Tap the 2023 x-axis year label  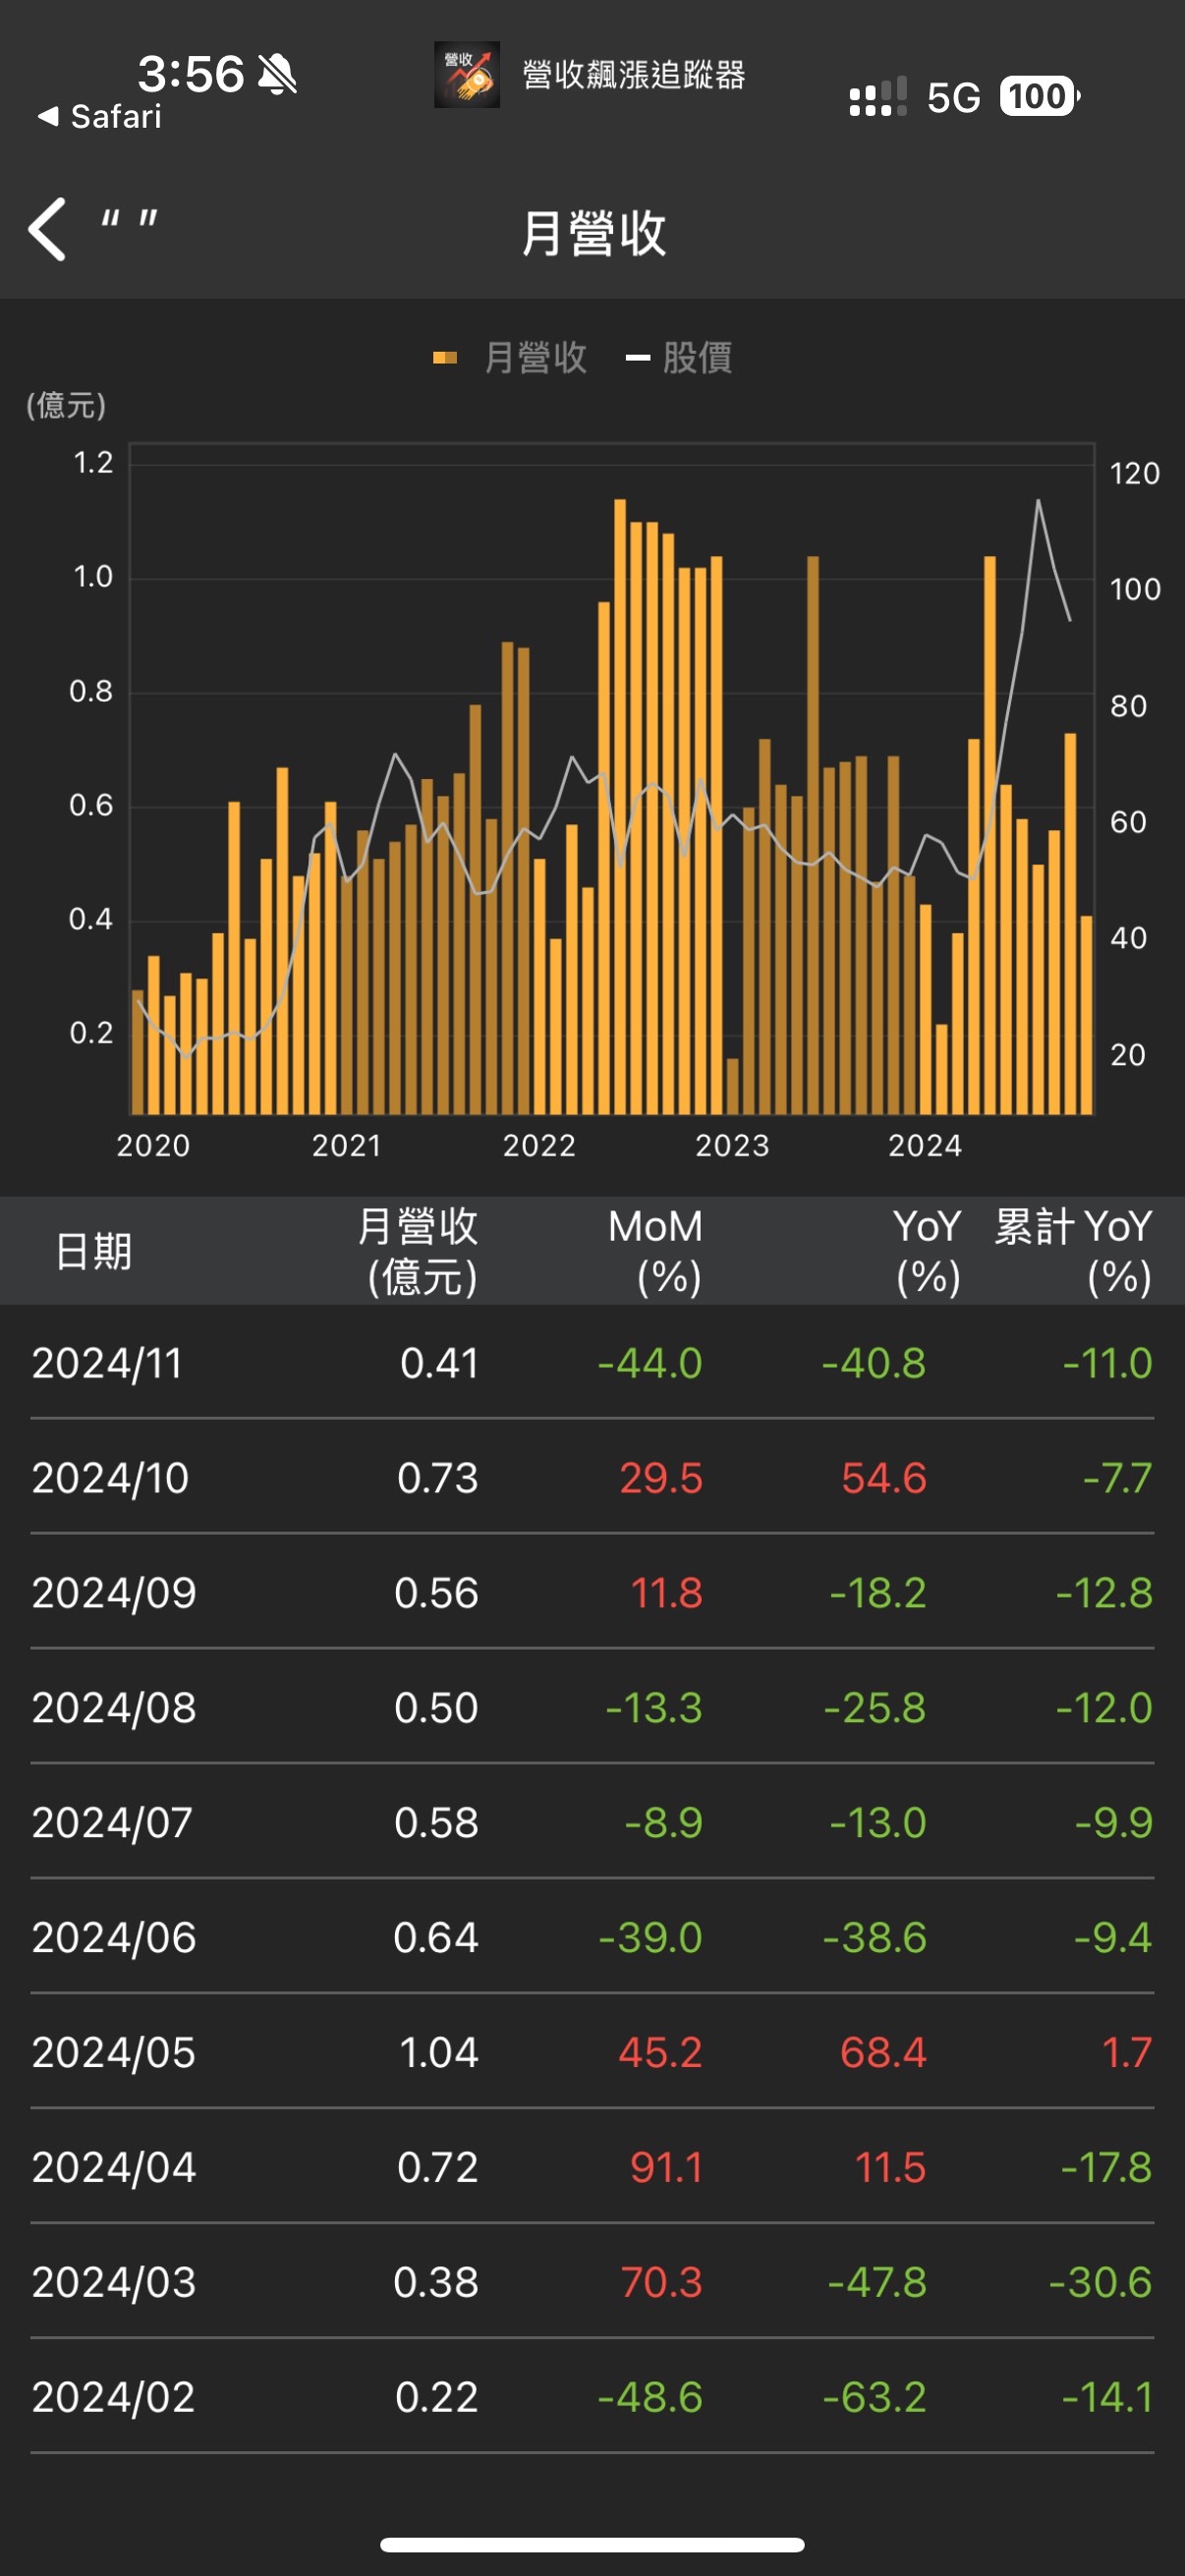click(732, 1145)
